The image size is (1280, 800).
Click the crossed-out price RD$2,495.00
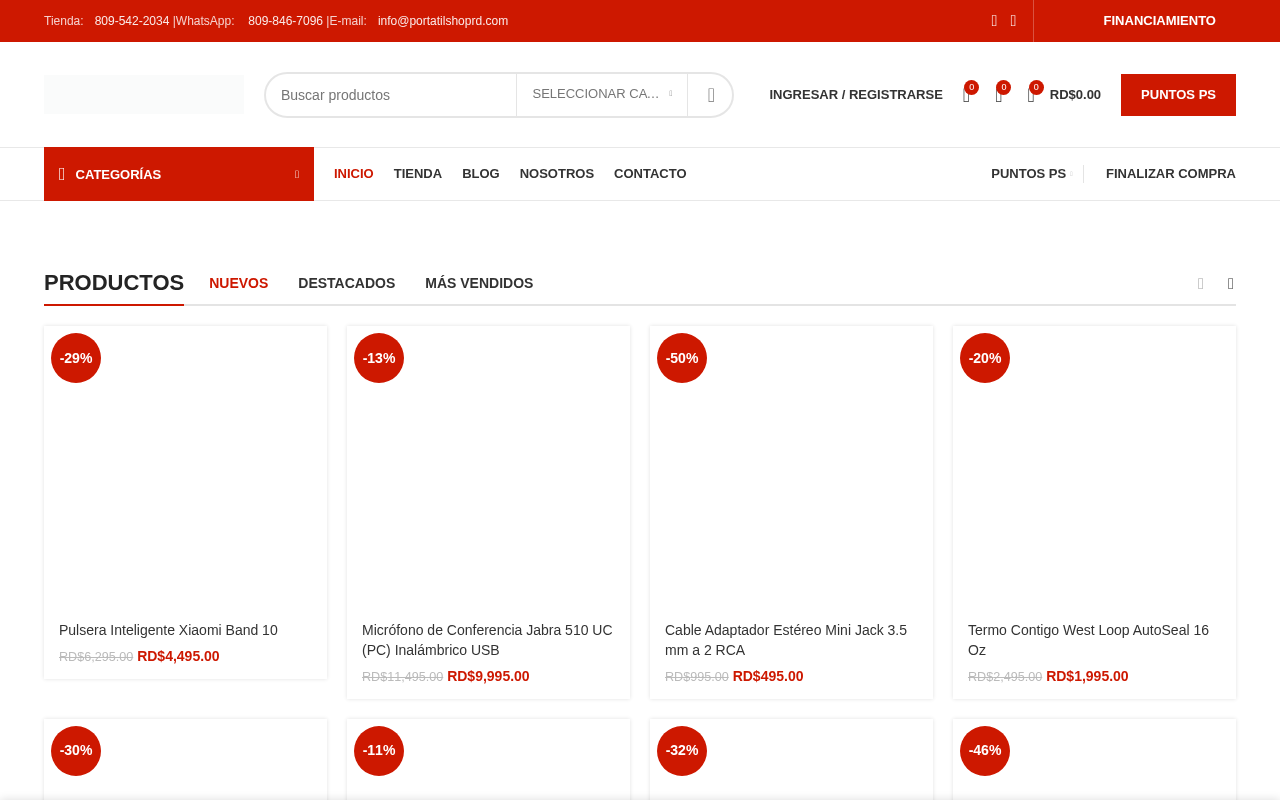(1005, 677)
